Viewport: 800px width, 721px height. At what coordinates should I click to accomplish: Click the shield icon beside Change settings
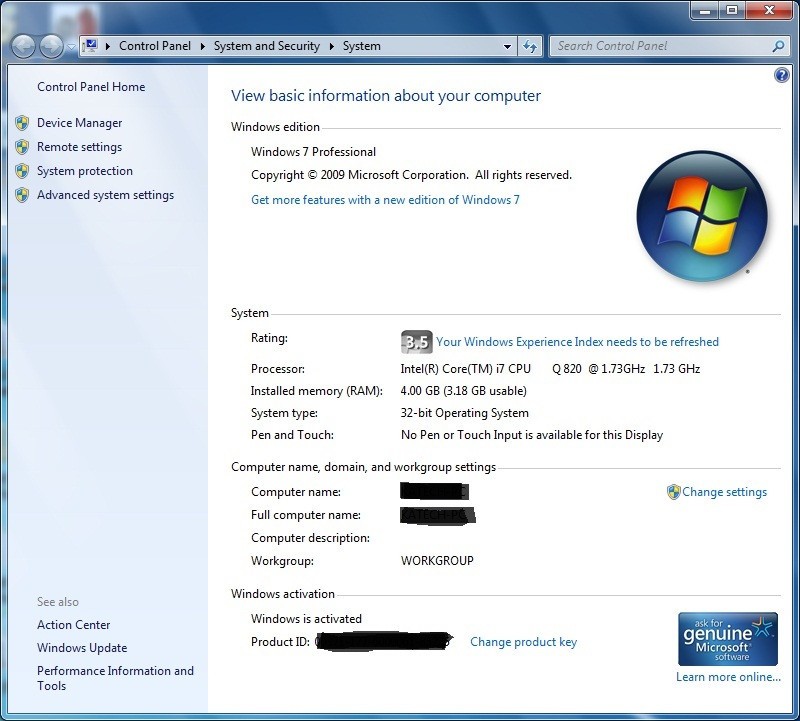click(673, 492)
